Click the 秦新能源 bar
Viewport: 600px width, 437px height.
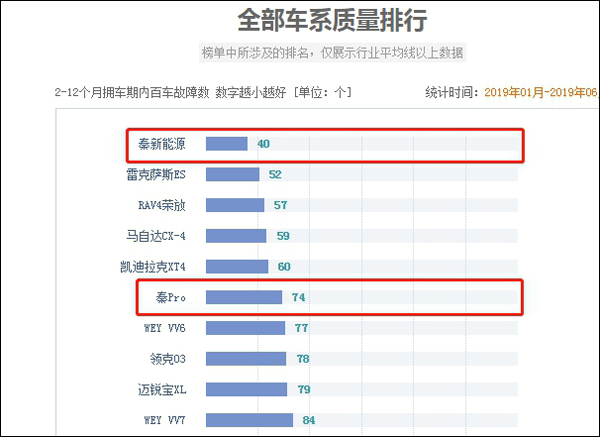click(x=227, y=144)
